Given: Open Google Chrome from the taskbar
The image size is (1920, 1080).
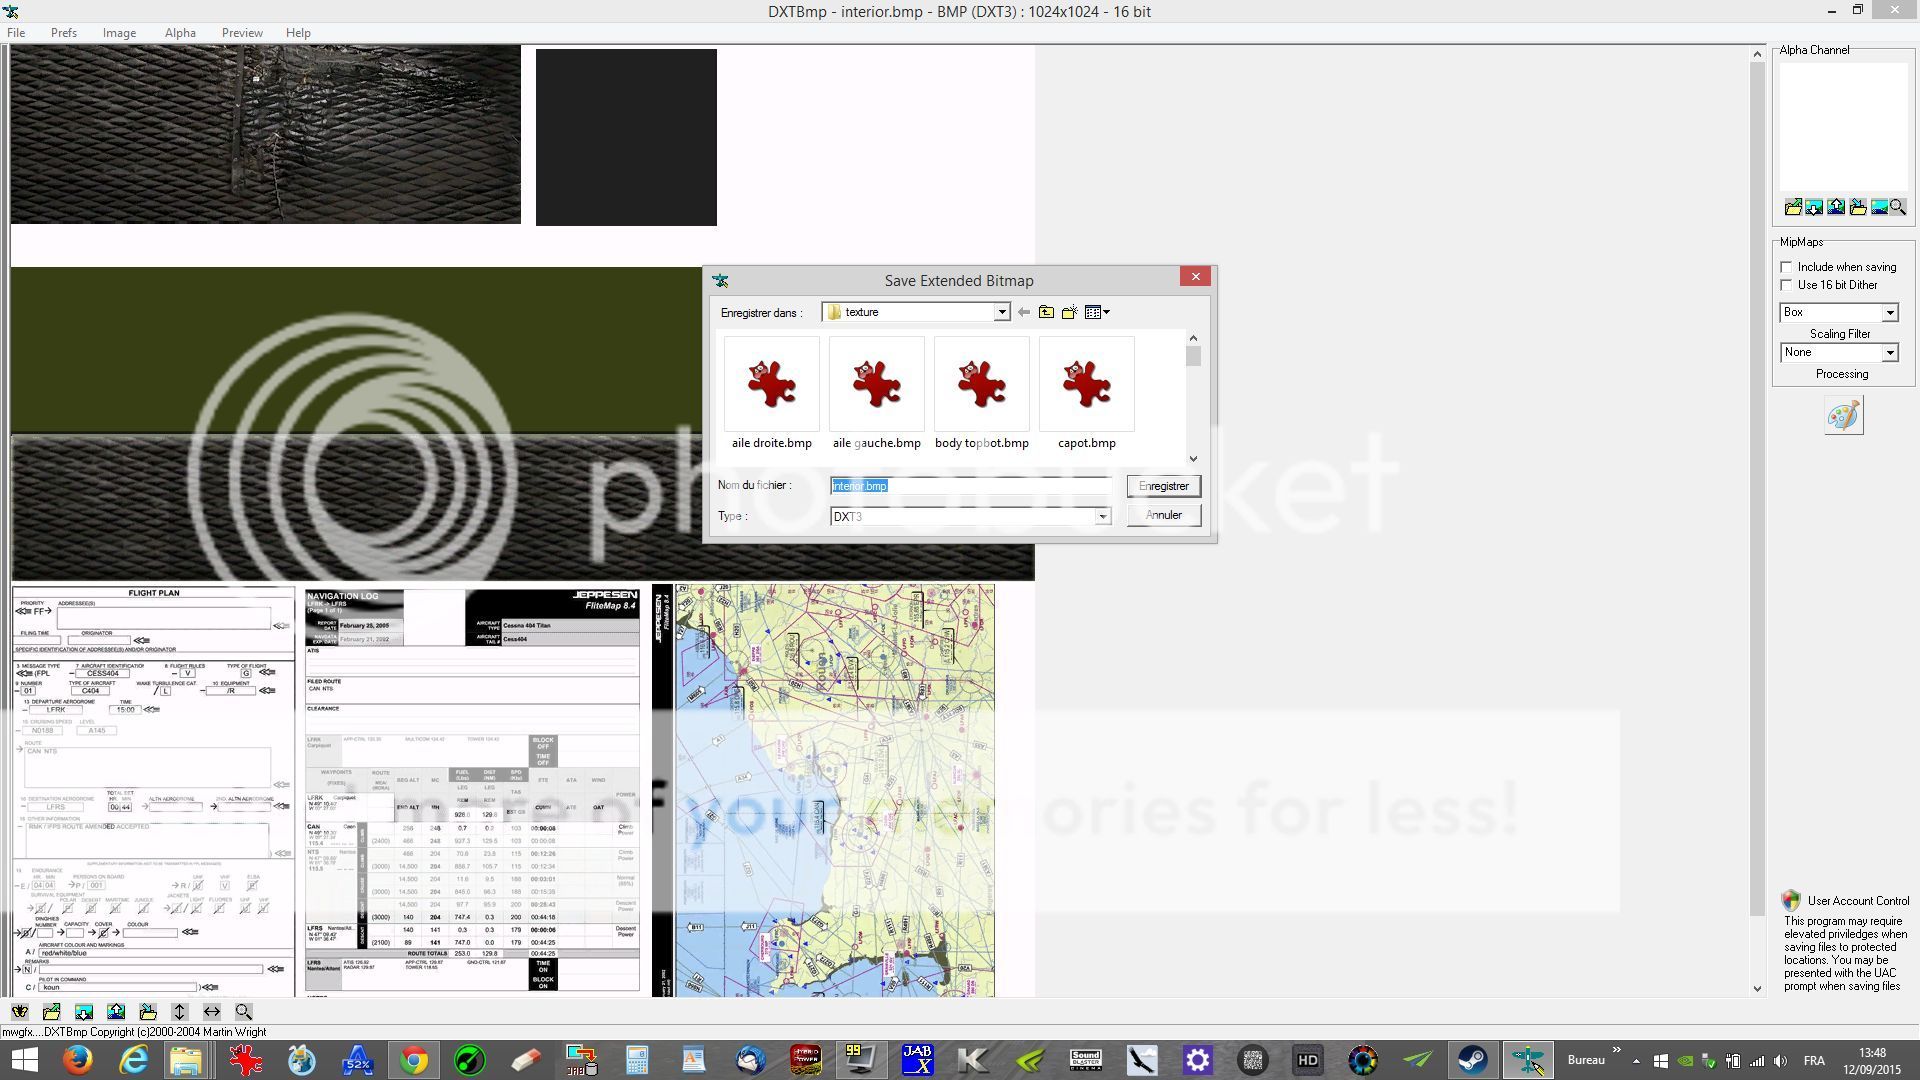Looking at the screenshot, I should point(414,1060).
